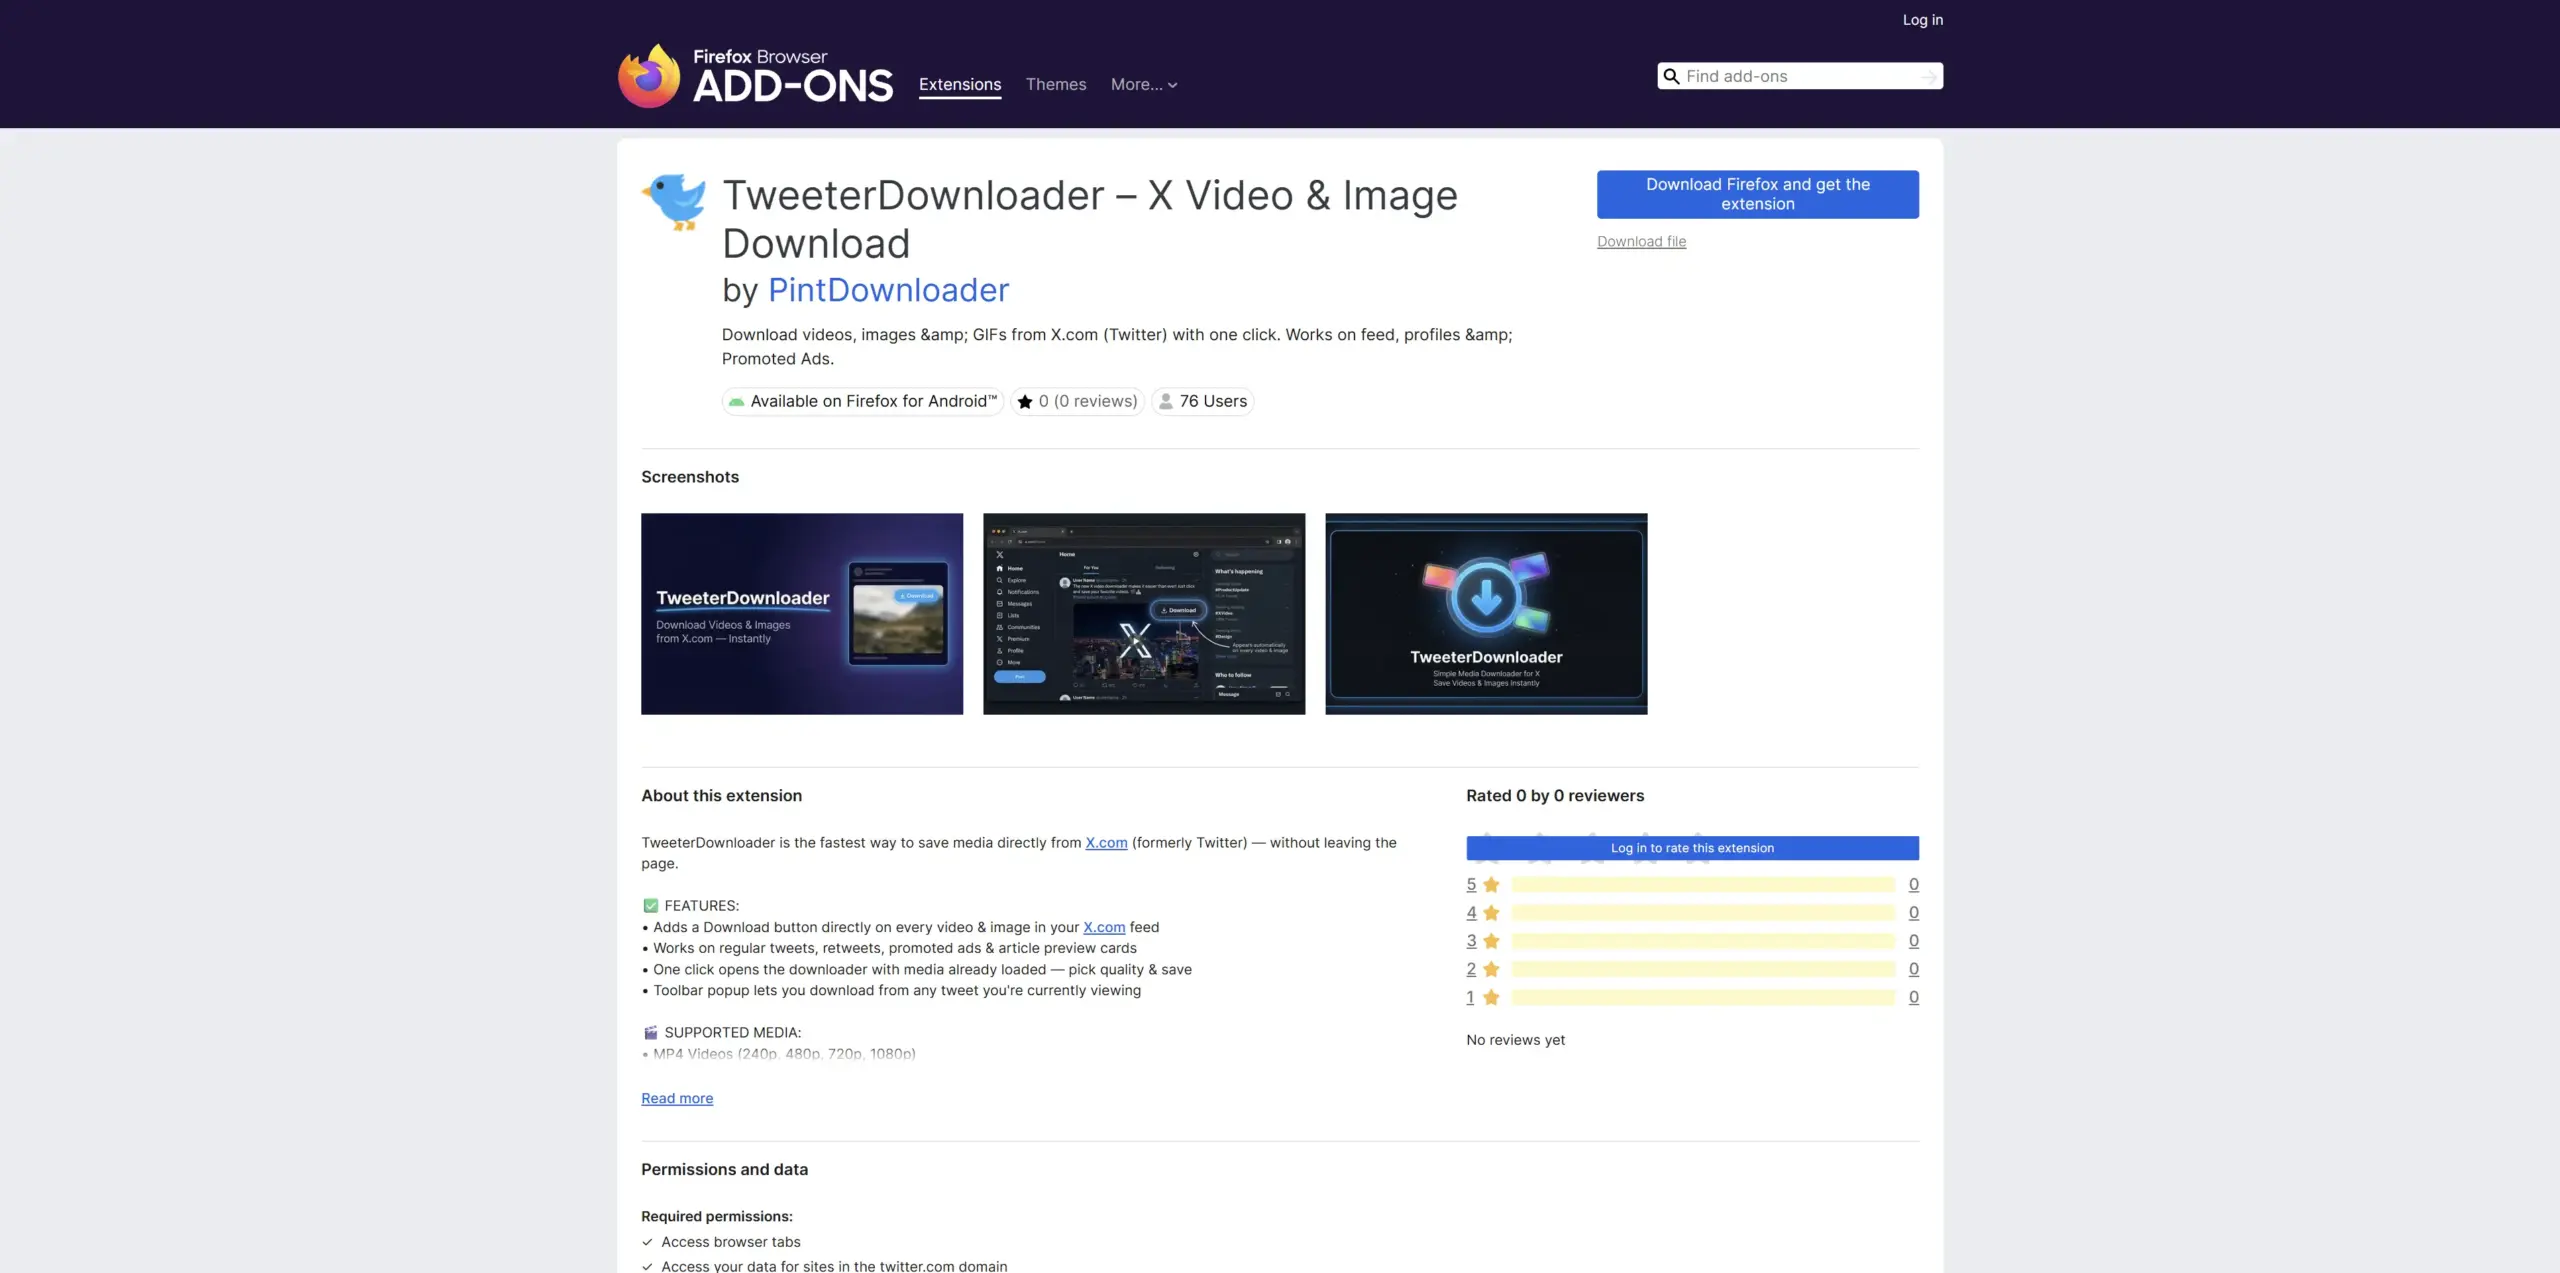Click the users person icon
The height and width of the screenshot is (1273, 2560).
point(1166,402)
